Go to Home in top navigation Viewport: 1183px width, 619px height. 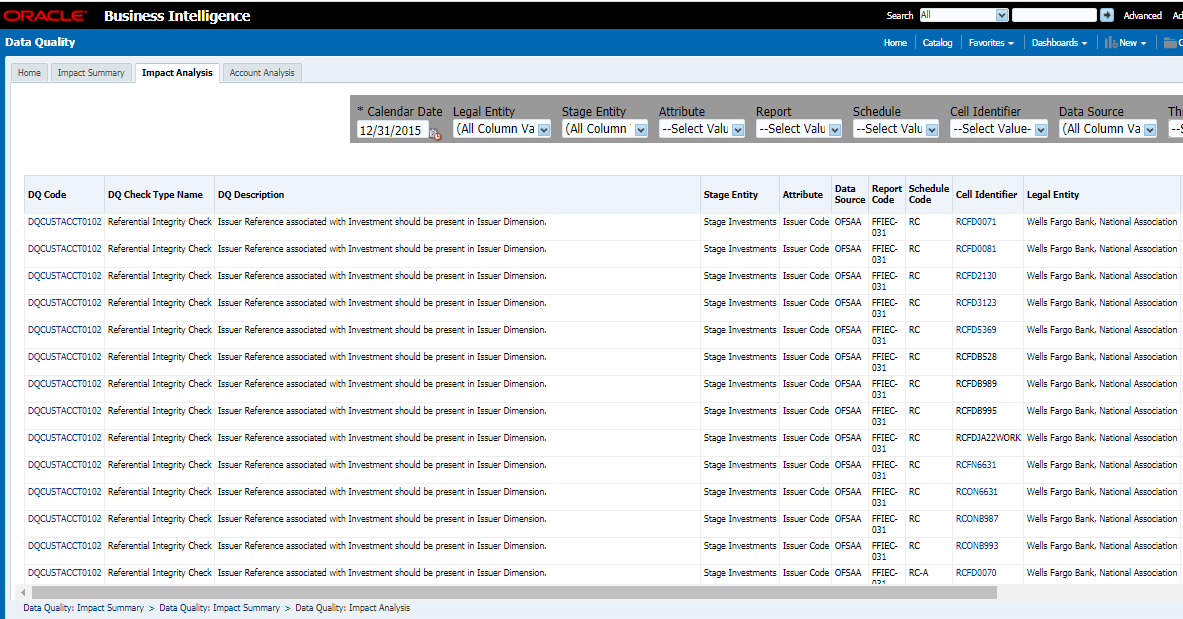pos(896,43)
